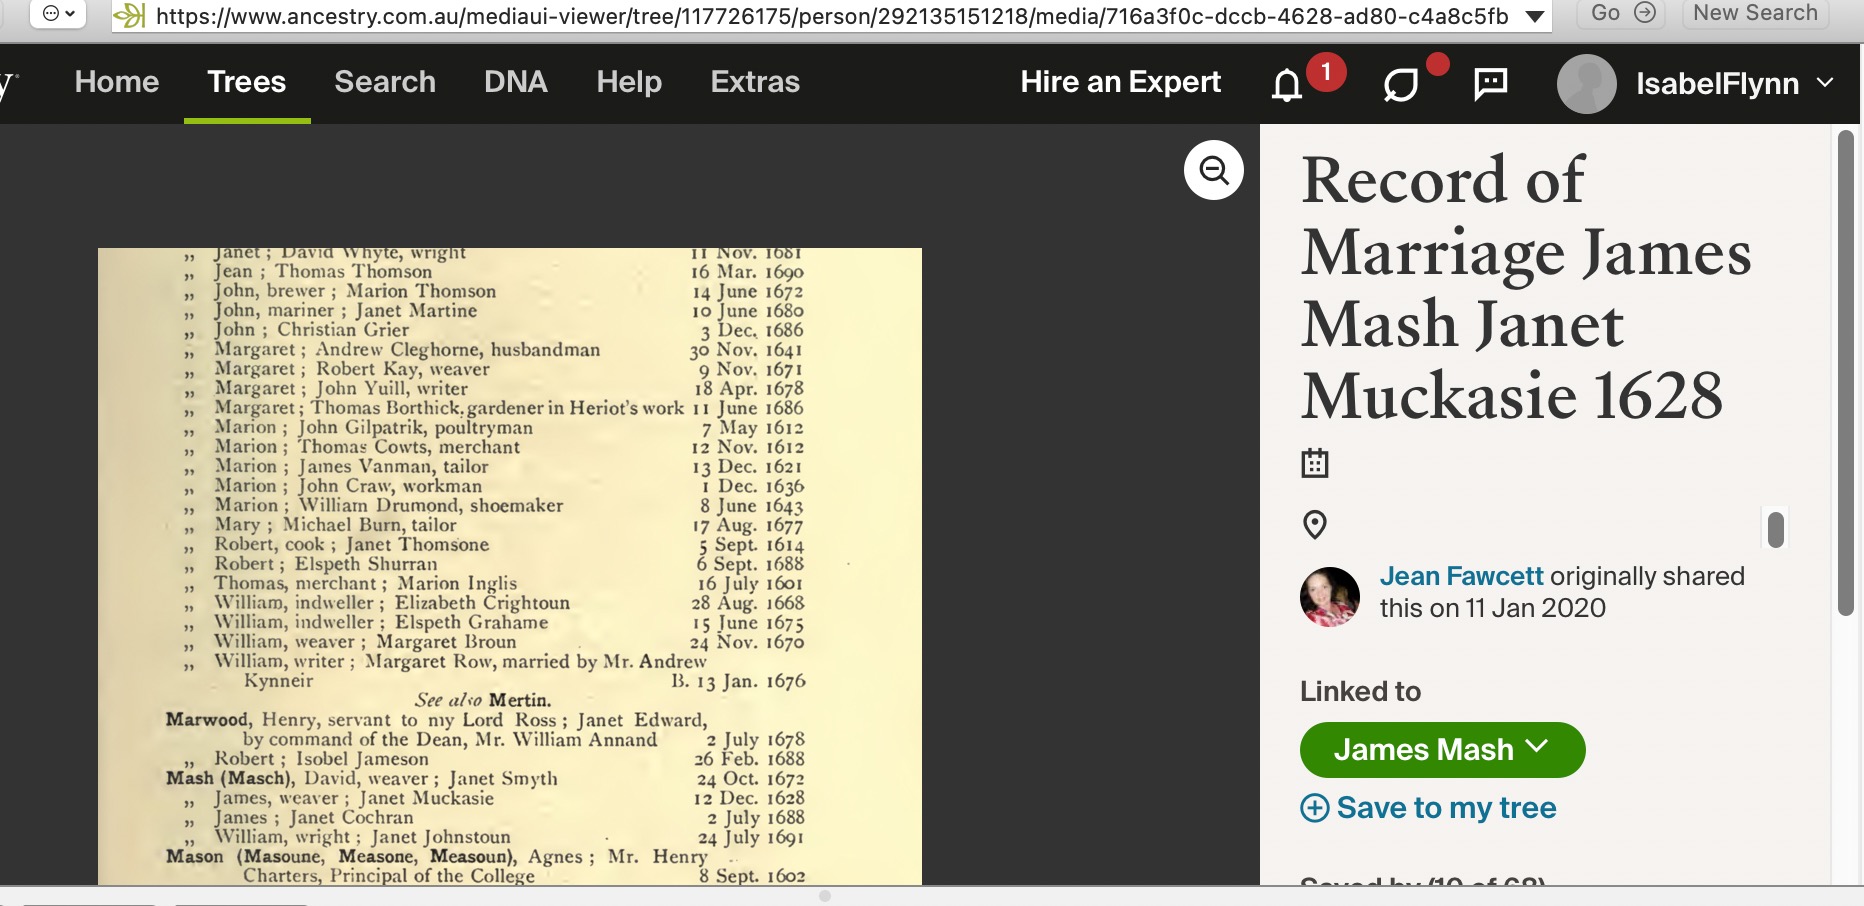
Task: Open the notifications bell
Action: pyautogui.click(x=1287, y=85)
